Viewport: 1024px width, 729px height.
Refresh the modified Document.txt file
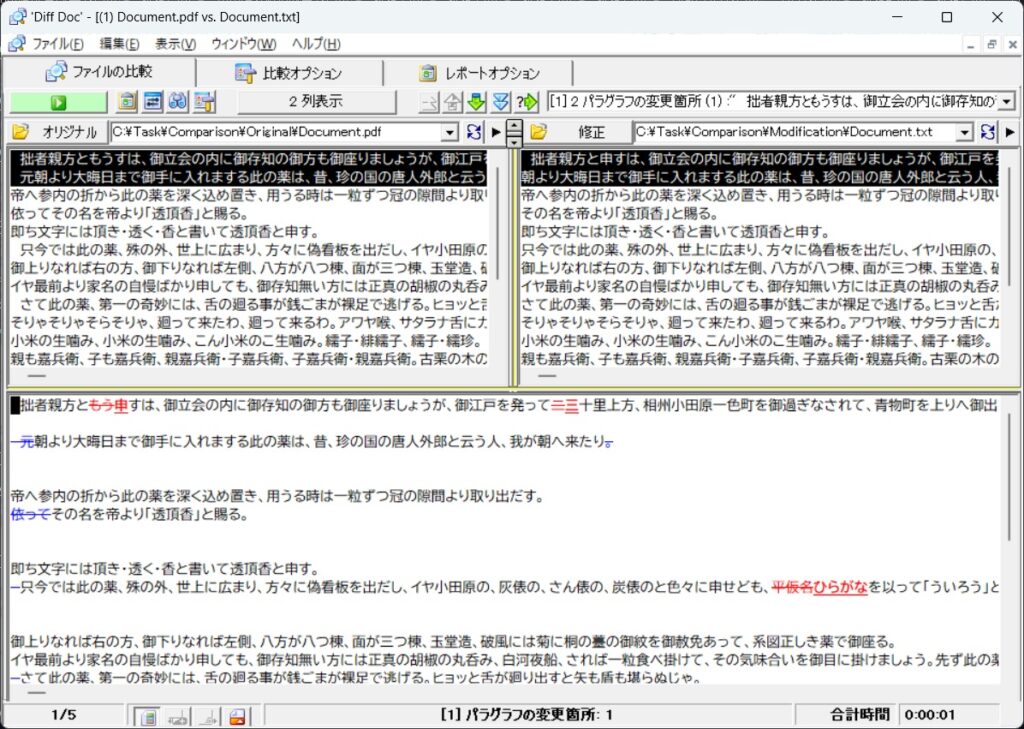click(987, 132)
